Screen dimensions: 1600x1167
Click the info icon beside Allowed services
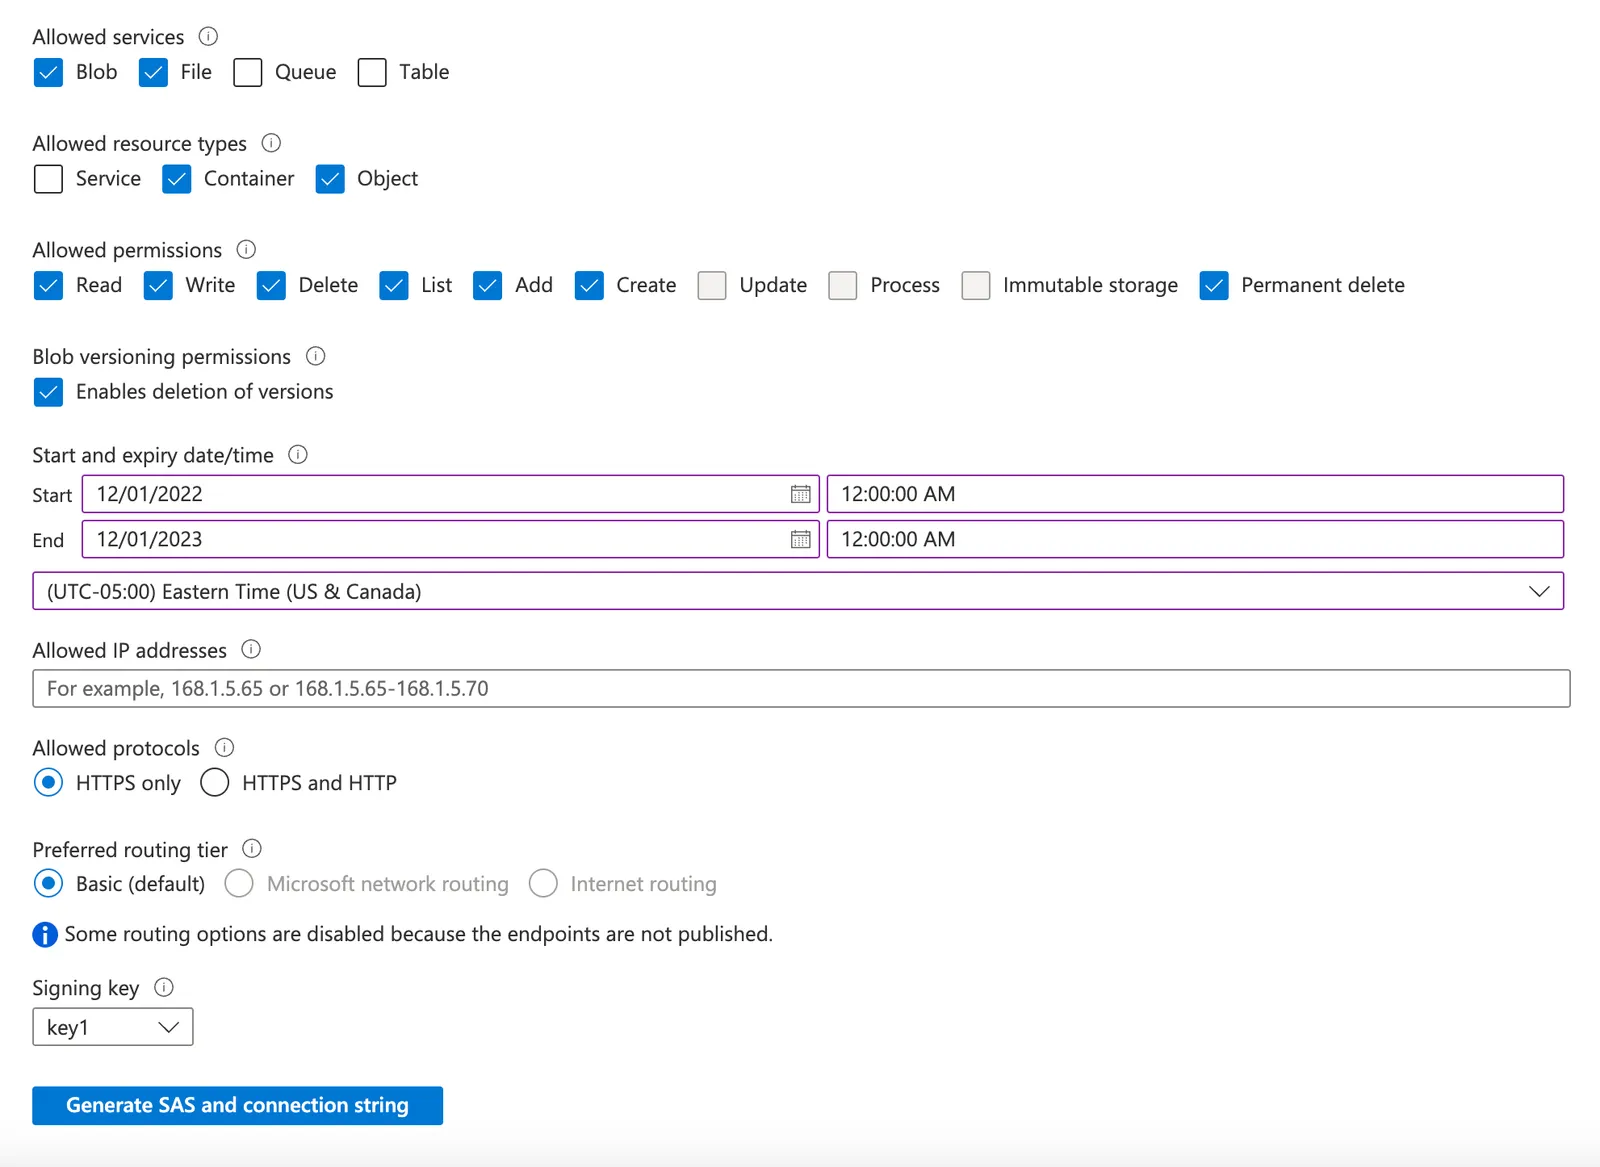coord(208,37)
